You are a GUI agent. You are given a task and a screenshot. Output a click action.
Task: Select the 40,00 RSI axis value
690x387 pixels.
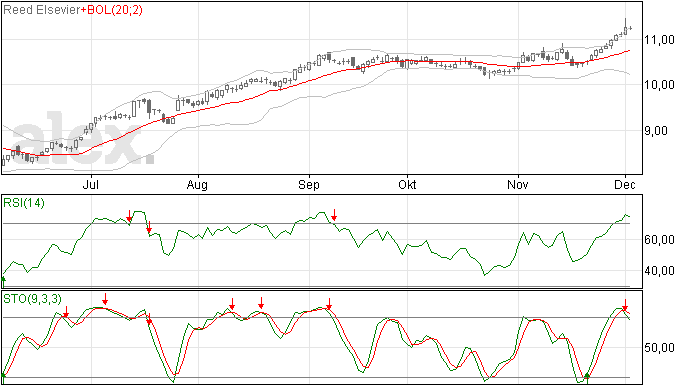(659, 271)
